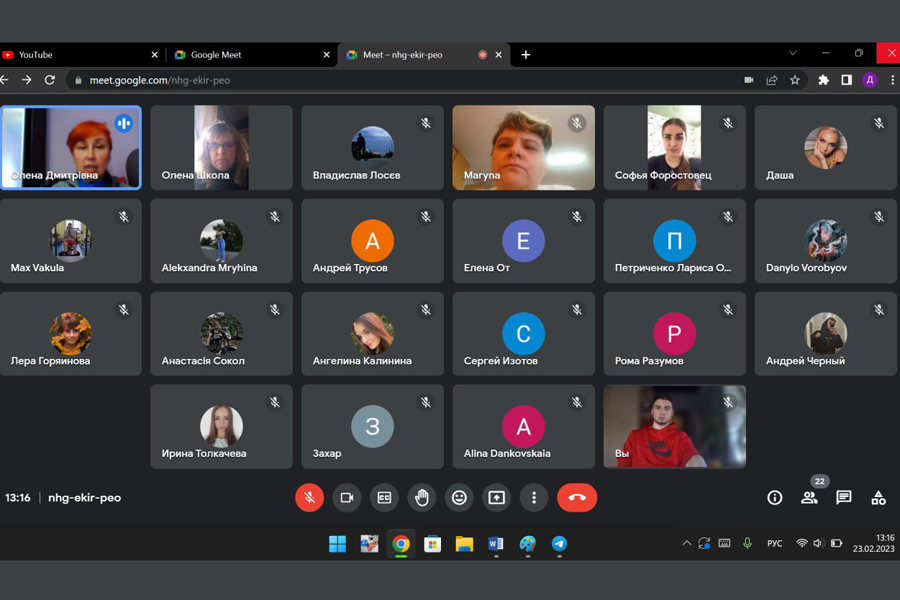900x600 pixels.
Task: Select Владислав Лосев participant tile
Action: coord(373,148)
